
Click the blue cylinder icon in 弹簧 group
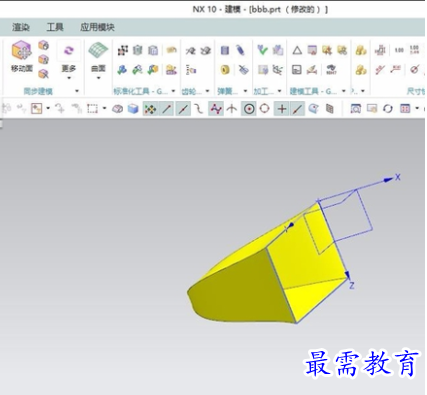(x=225, y=50)
